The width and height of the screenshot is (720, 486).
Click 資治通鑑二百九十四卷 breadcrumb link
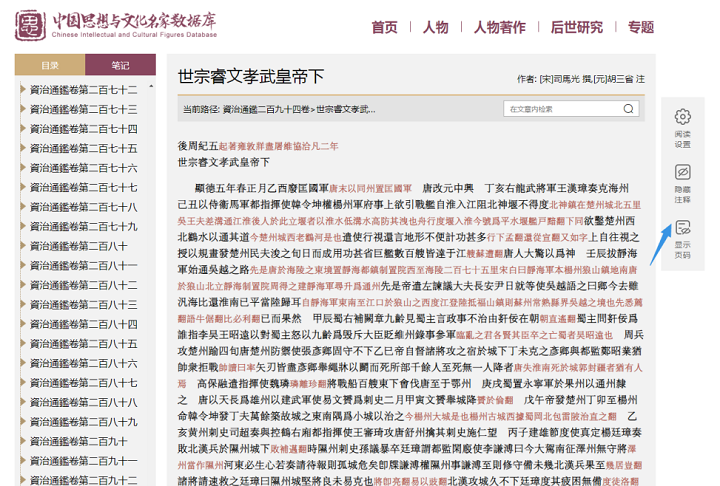(267, 108)
